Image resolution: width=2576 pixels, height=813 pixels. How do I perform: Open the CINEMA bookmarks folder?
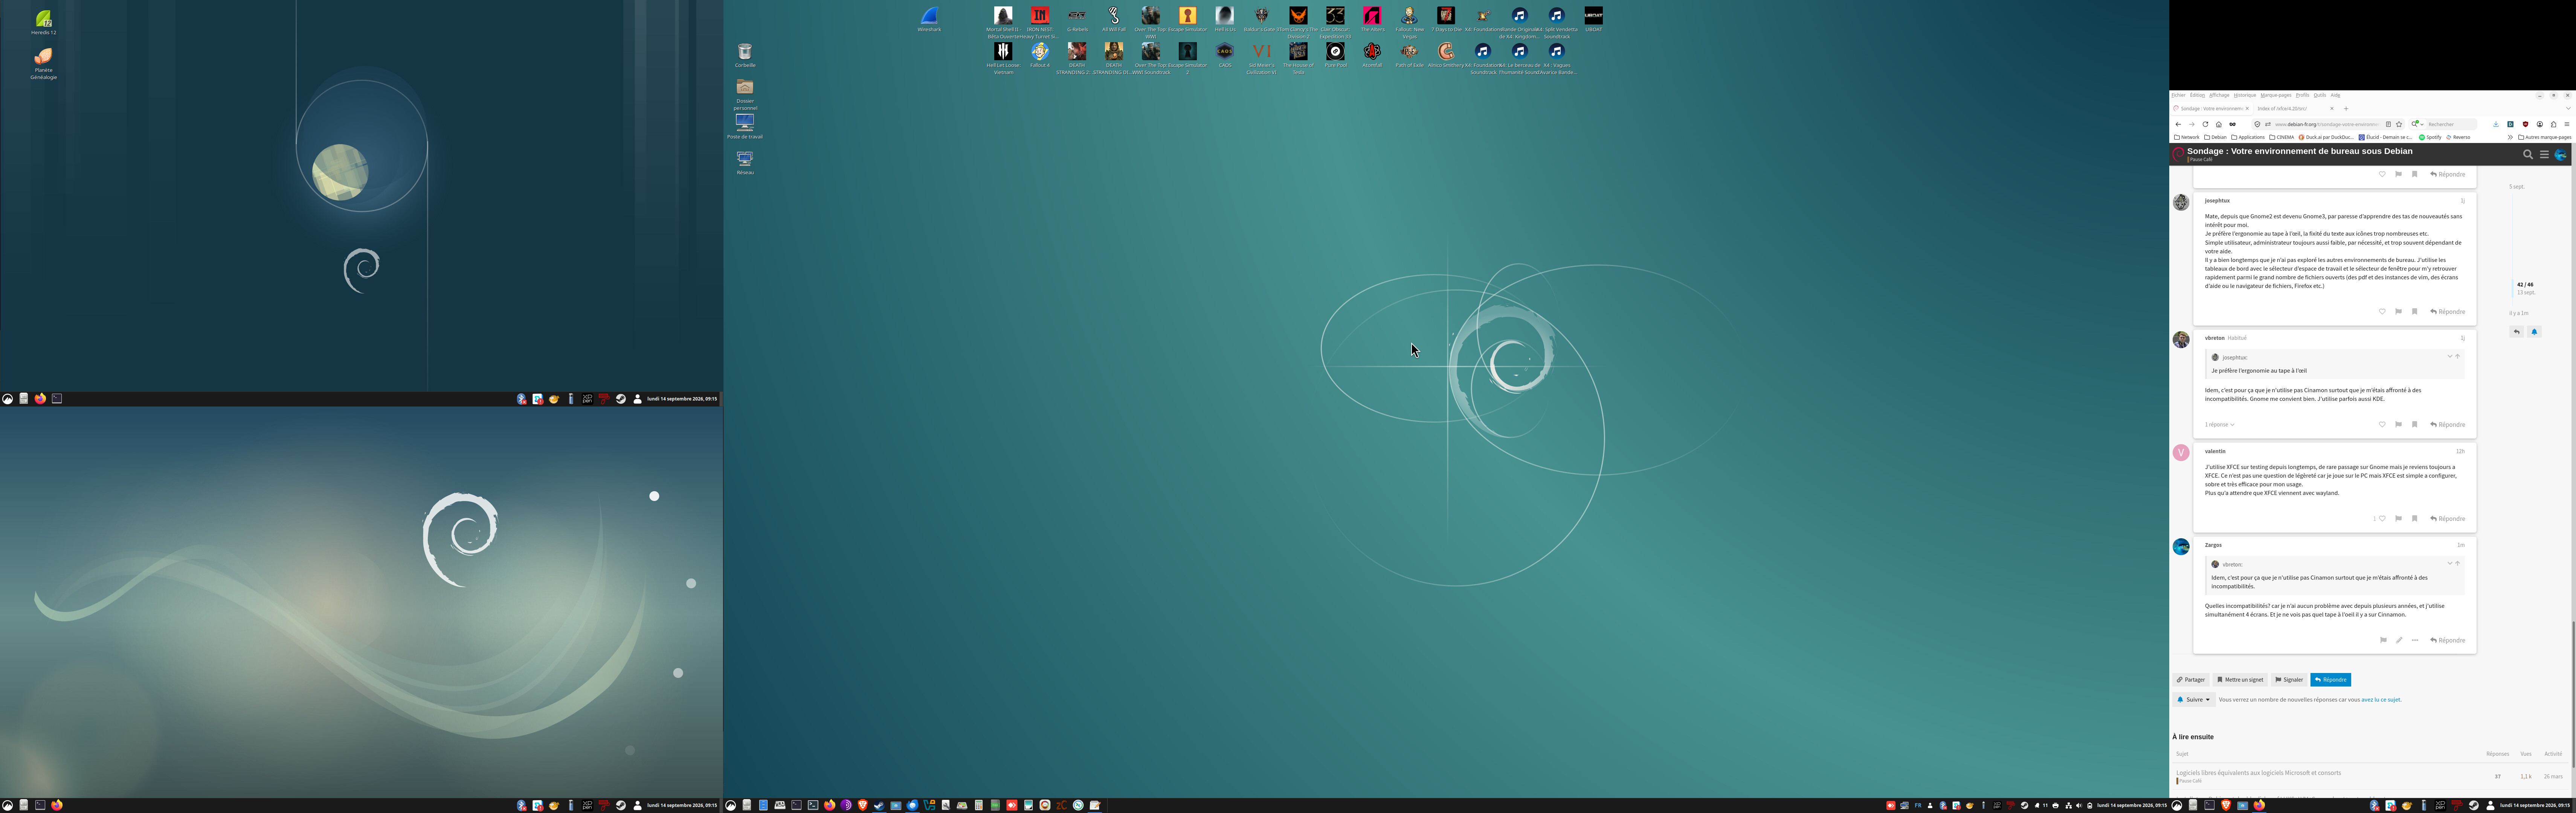click(2281, 137)
